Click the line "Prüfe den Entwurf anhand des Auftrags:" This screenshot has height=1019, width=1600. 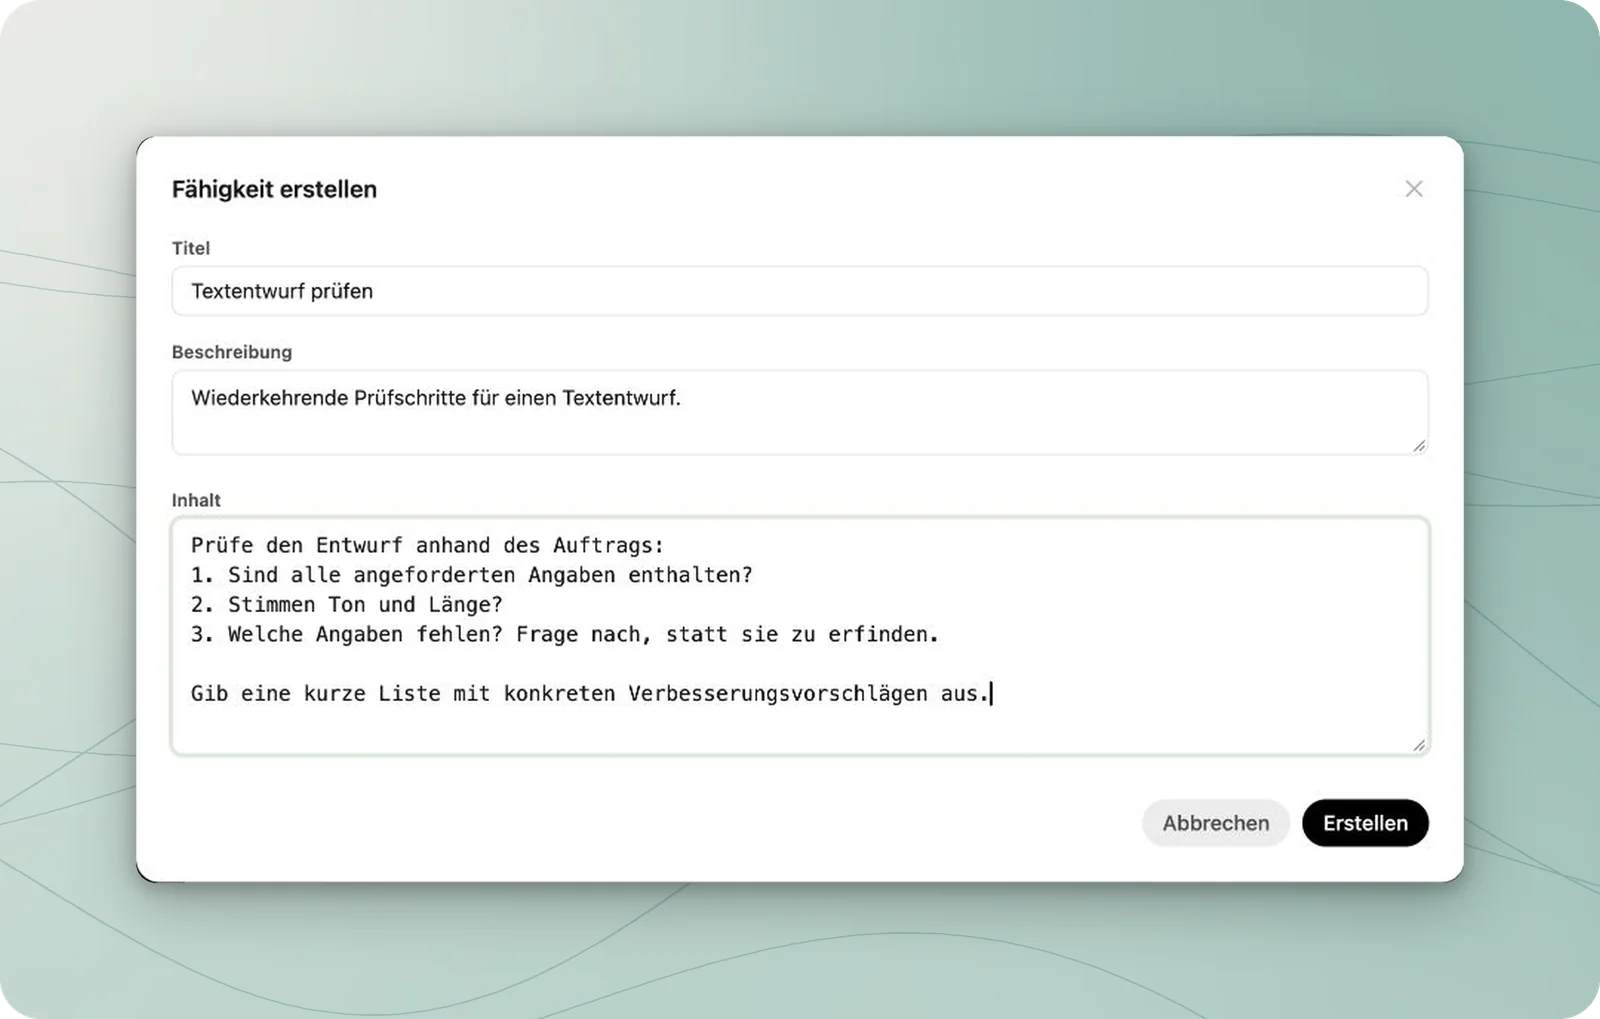427,545
